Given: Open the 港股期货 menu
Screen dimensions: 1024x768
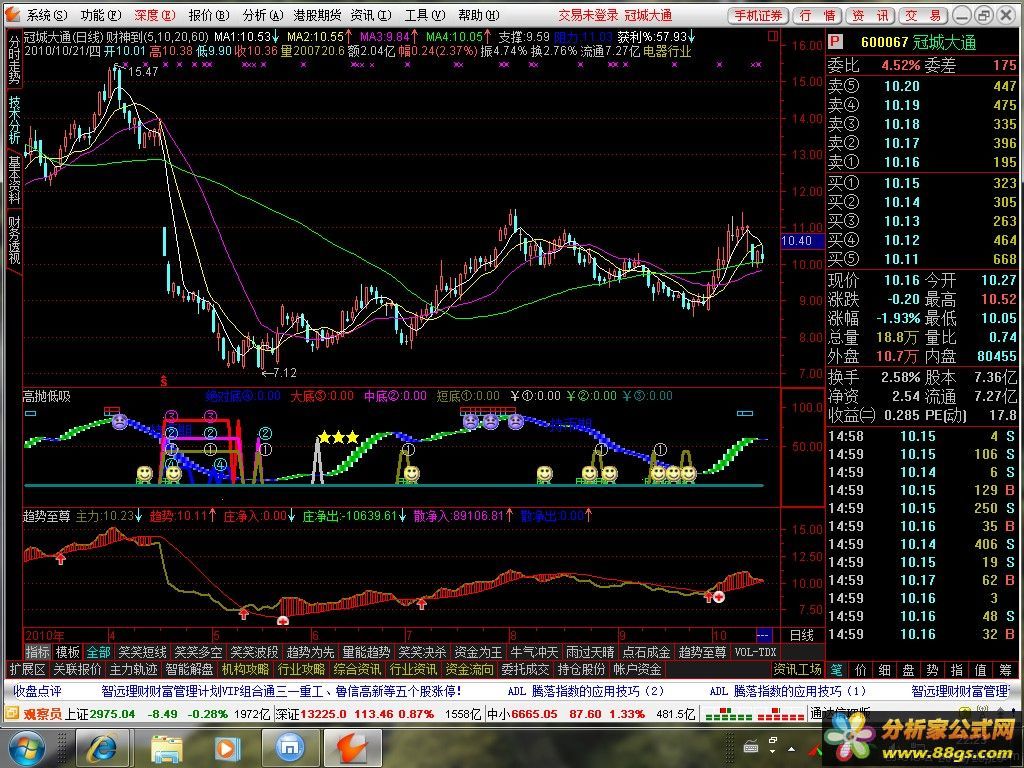Looking at the screenshot, I should pyautogui.click(x=317, y=14).
